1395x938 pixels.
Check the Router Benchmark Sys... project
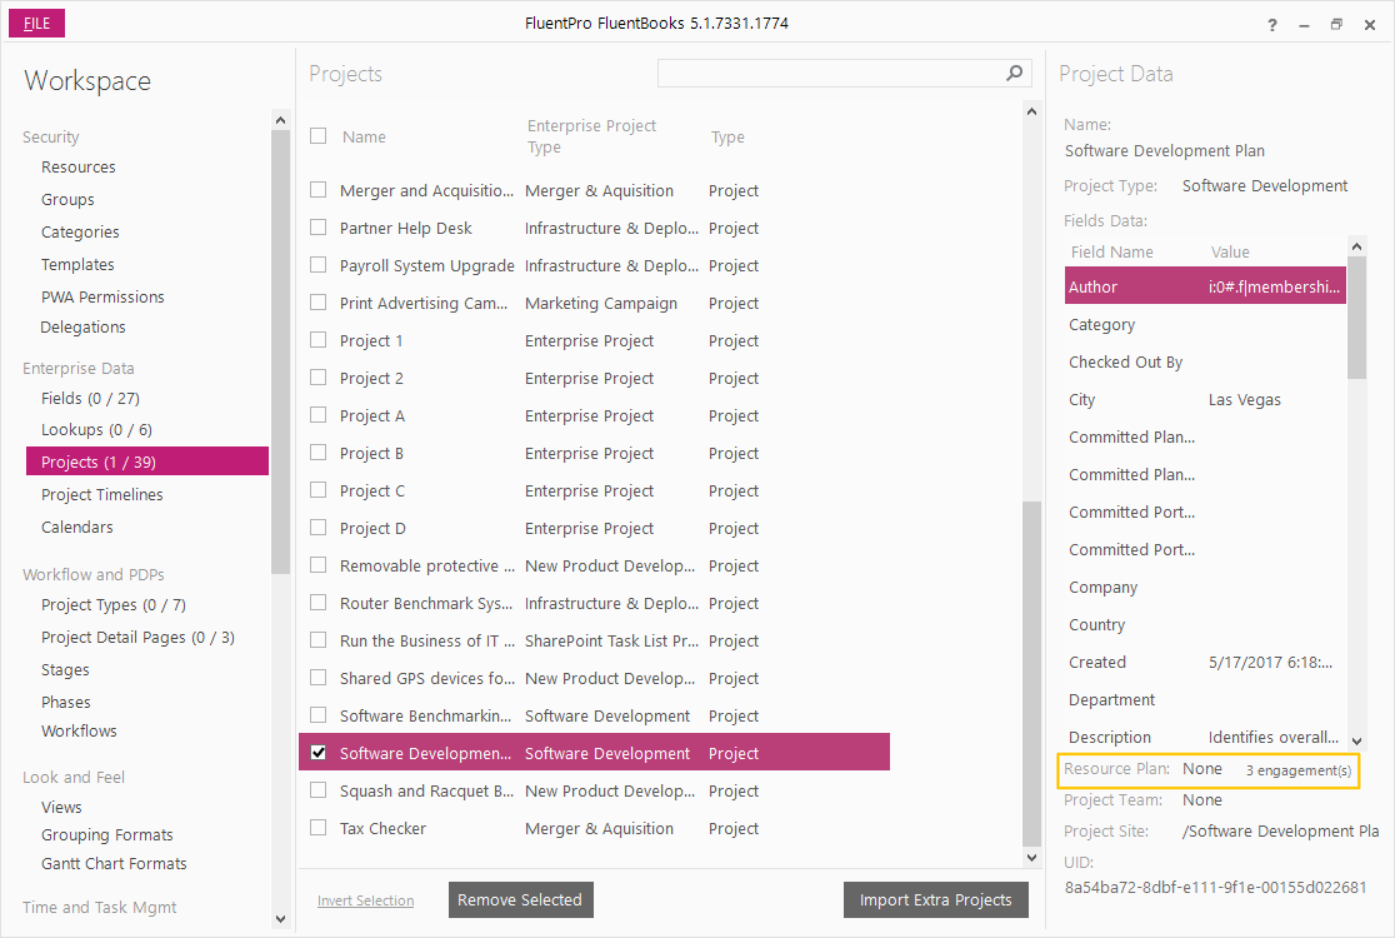318,603
